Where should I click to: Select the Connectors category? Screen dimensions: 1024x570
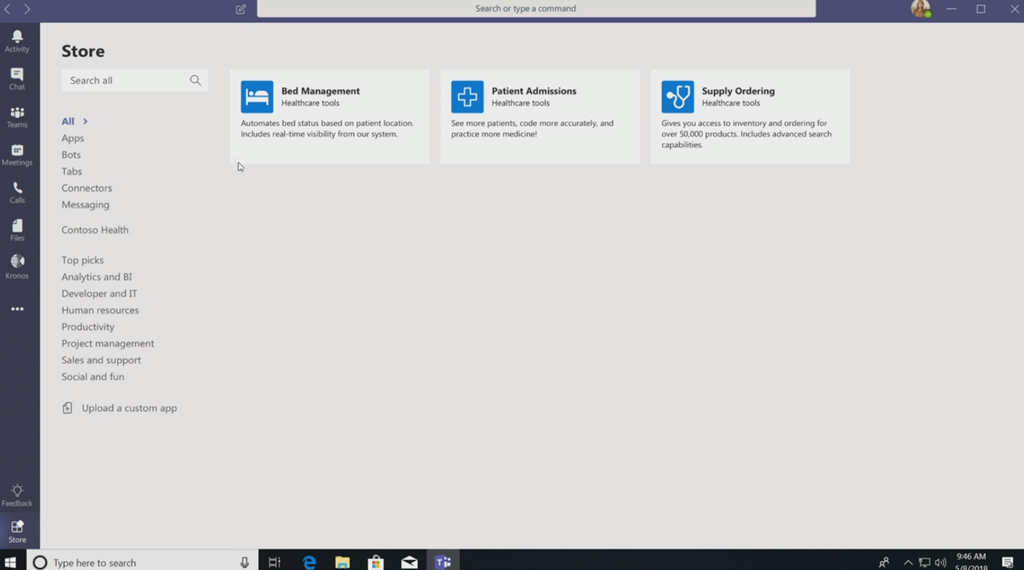click(x=87, y=188)
